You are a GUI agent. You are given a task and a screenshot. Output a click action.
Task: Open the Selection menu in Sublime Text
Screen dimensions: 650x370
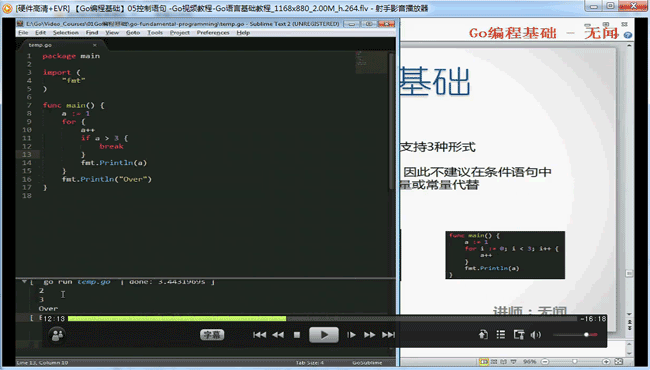[65, 32]
